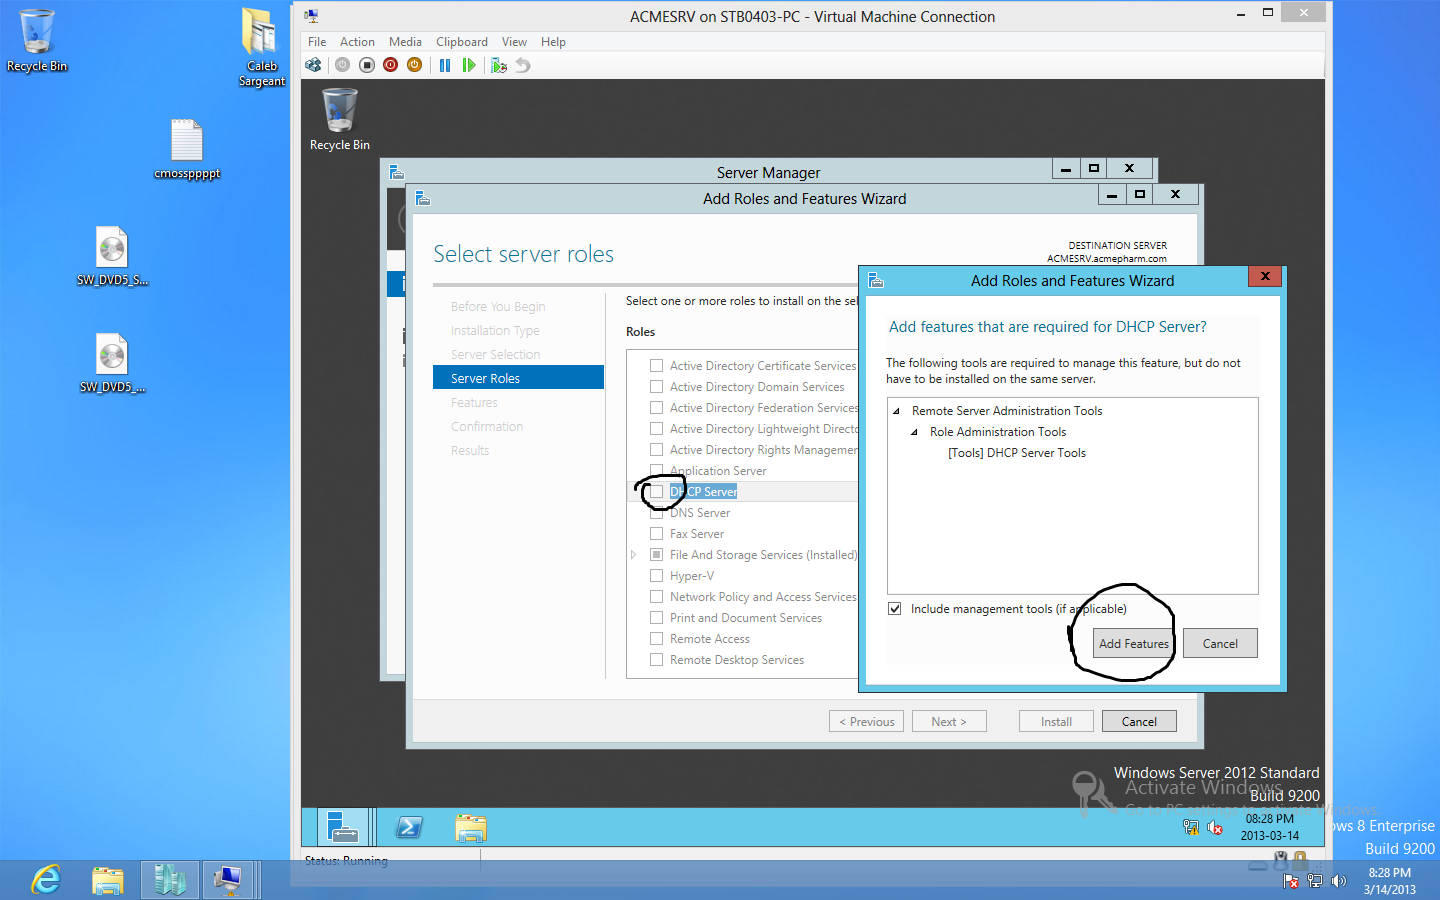This screenshot has height=900, width=1440.
Task: Expand File And Storage Services node
Action: click(x=633, y=555)
